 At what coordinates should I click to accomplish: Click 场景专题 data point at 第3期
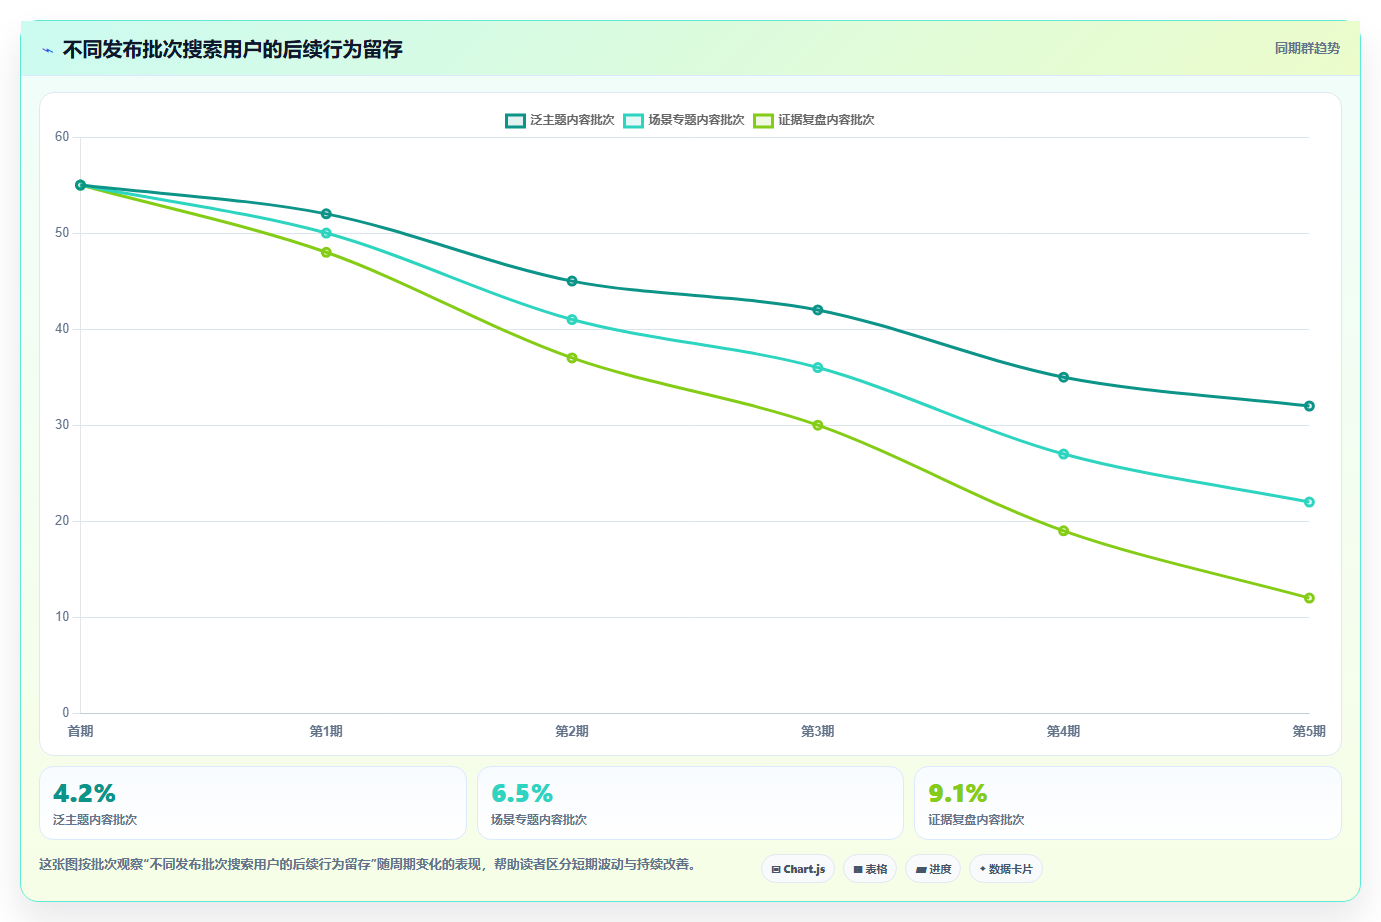click(818, 368)
